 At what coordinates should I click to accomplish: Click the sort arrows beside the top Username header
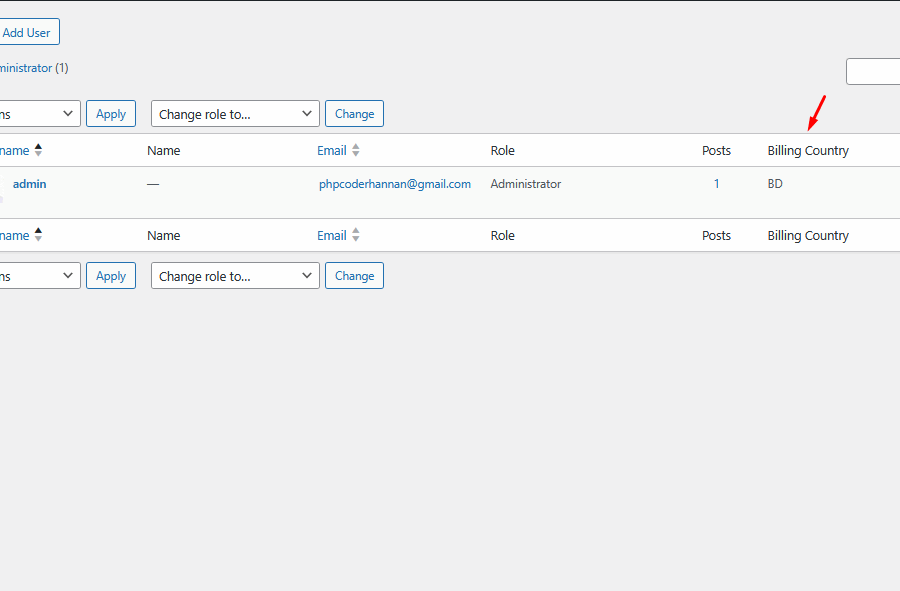tap(38, 151)
